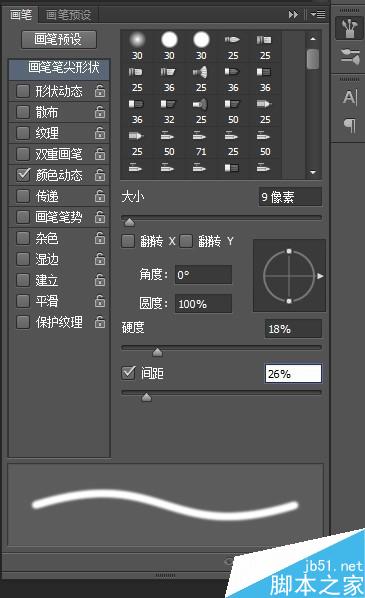Check the 翻转 X checkbox
365x598 pixels.
pyautogui.click(x=128, y=241)
